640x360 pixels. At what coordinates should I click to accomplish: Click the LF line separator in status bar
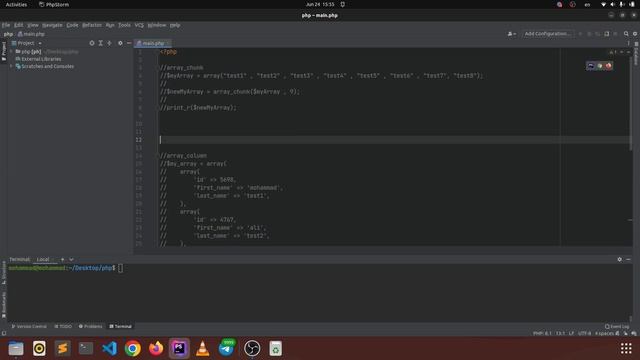click(x=571, y=333)
